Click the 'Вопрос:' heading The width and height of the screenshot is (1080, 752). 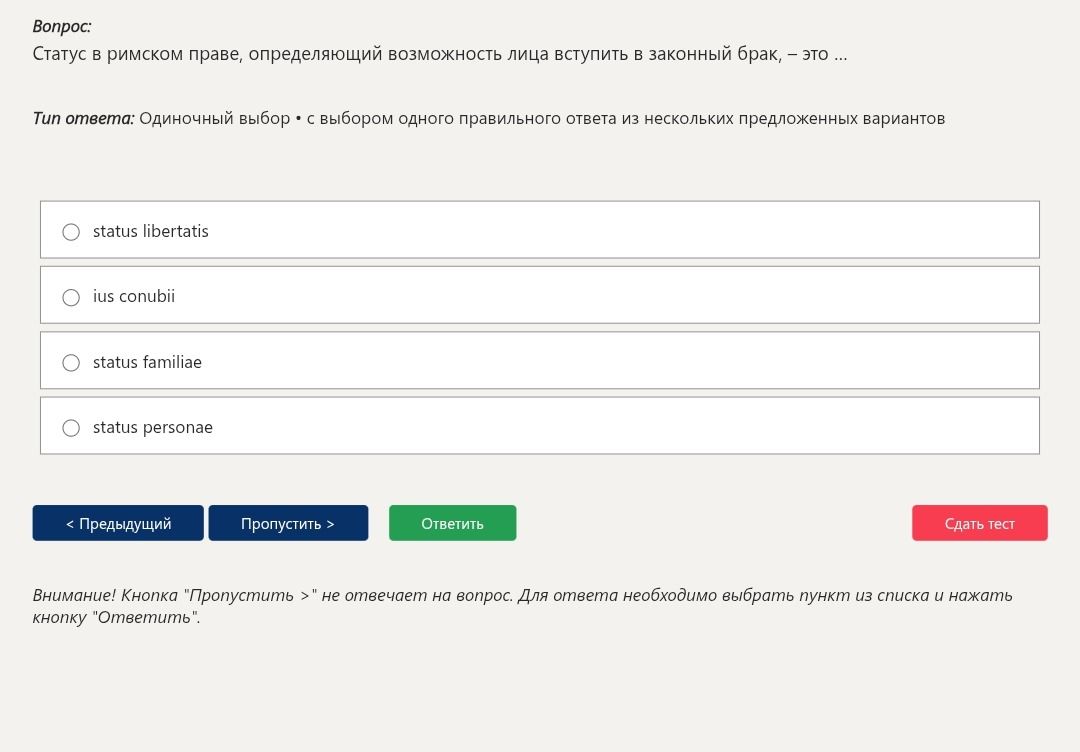61,26
